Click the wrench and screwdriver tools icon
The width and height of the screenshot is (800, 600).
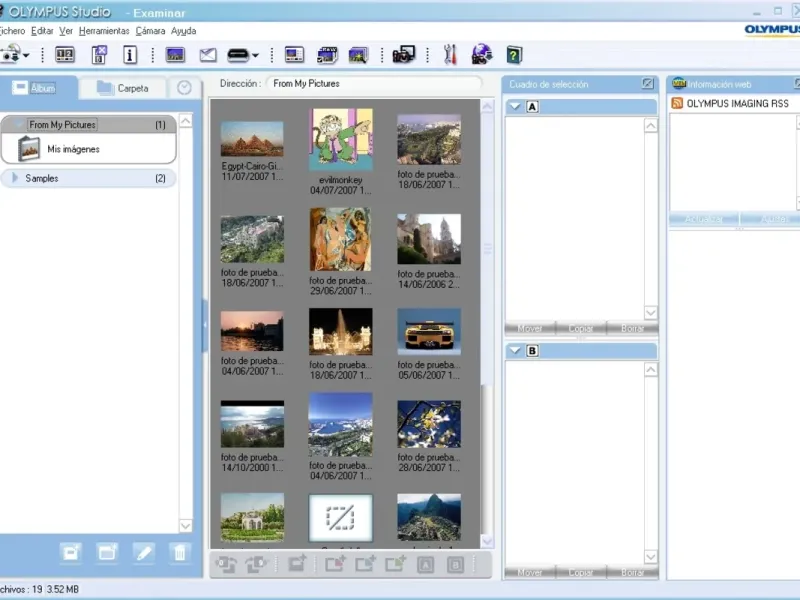coord(449,55)
